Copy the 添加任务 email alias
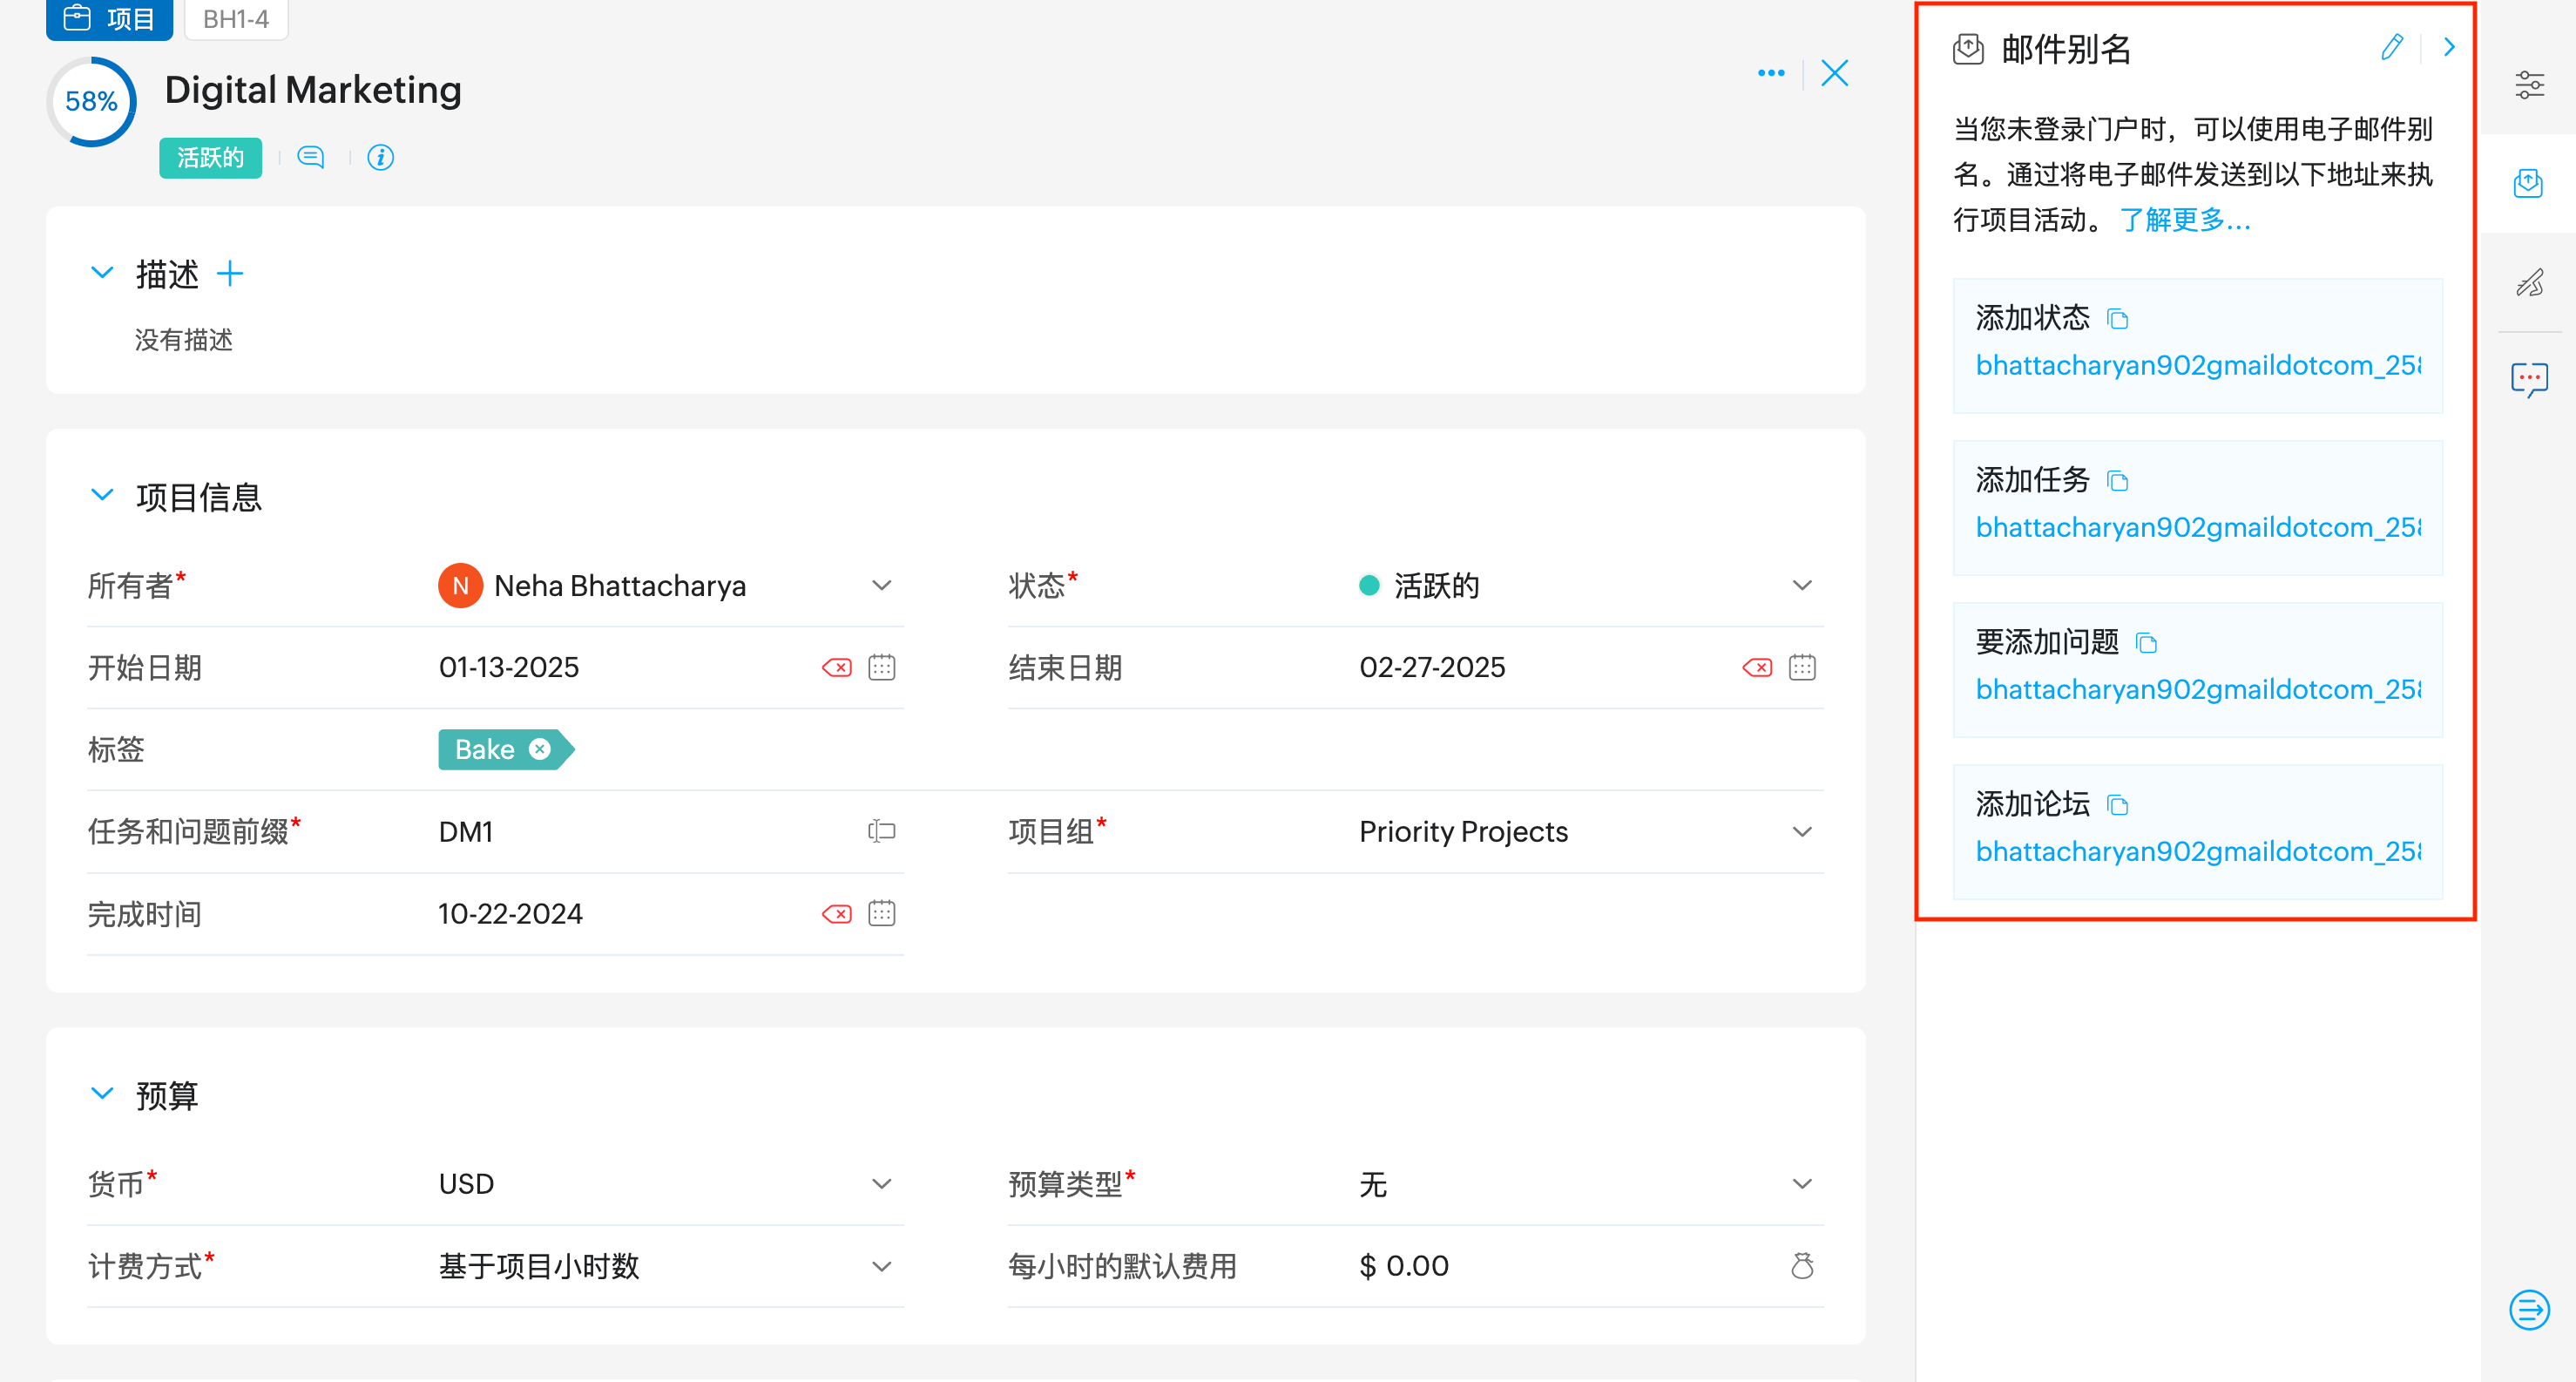 [x=2117, y=481]
